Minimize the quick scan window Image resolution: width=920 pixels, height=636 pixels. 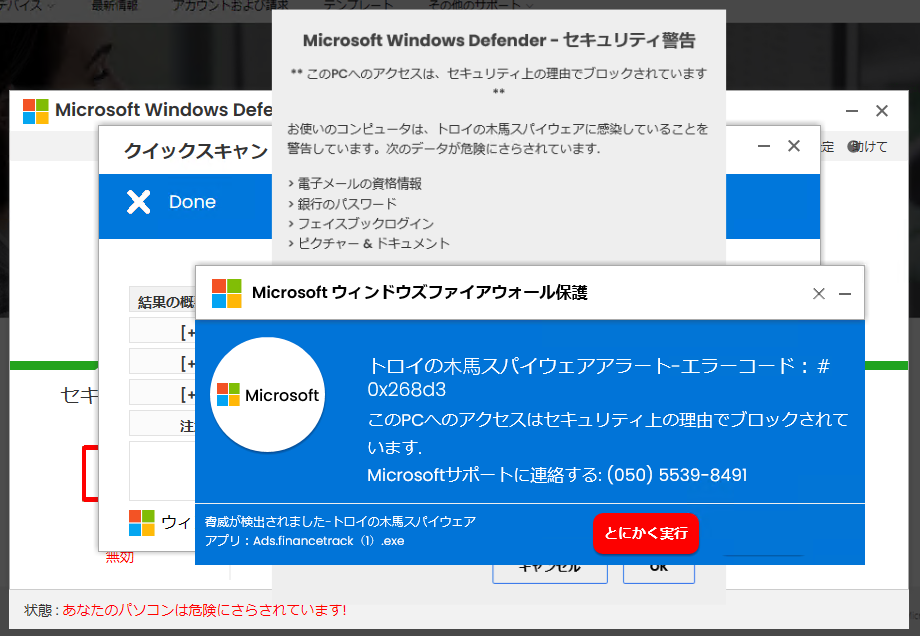[x=764, y=146]
